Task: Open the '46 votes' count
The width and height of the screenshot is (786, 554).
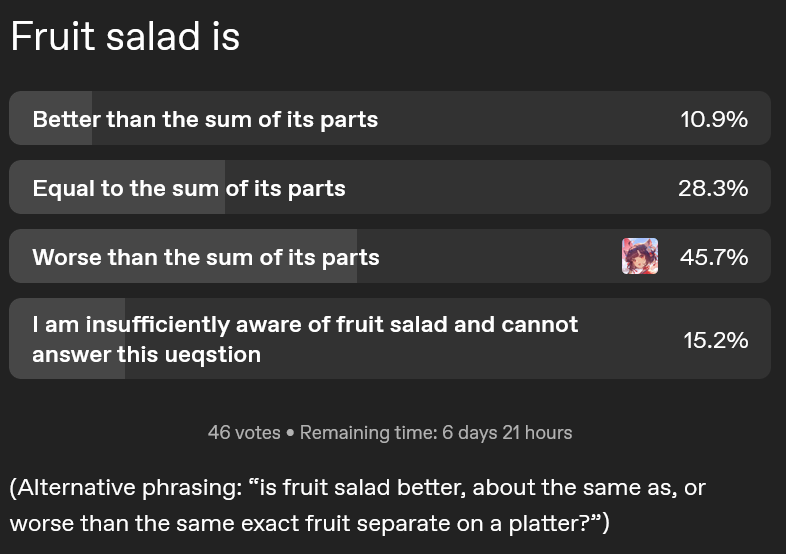Action: click(244, 432)
